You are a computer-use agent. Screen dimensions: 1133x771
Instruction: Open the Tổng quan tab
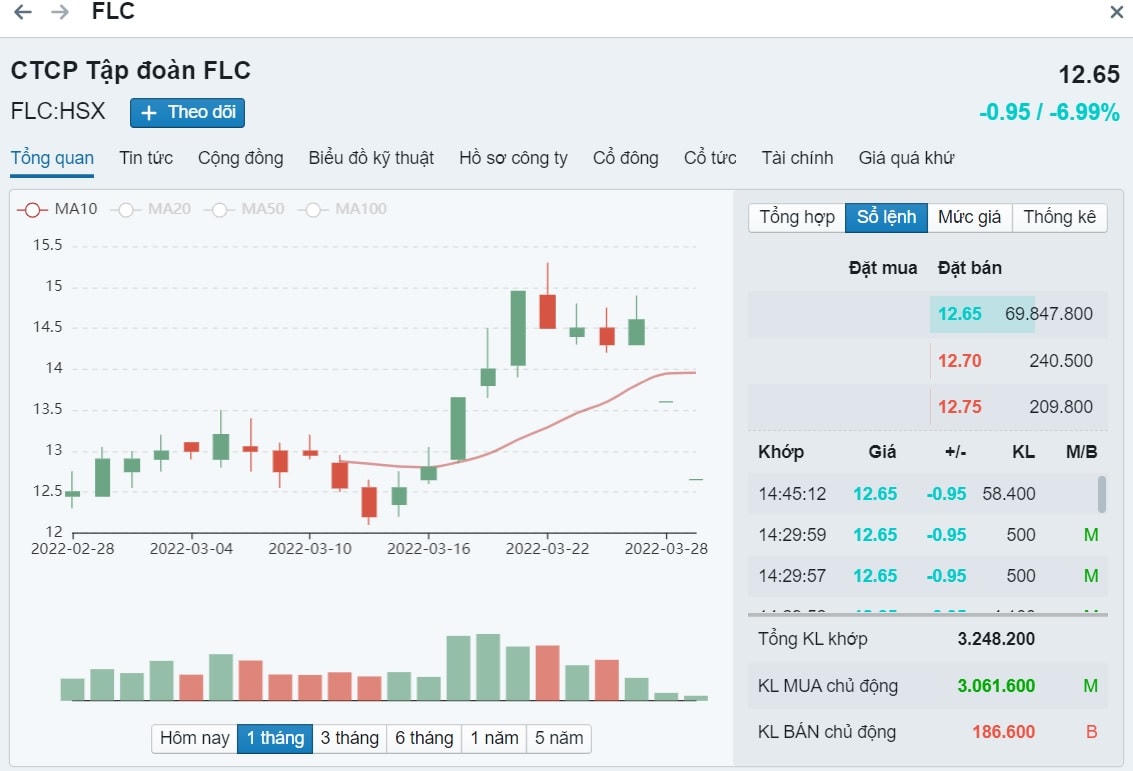coord(52,158)
